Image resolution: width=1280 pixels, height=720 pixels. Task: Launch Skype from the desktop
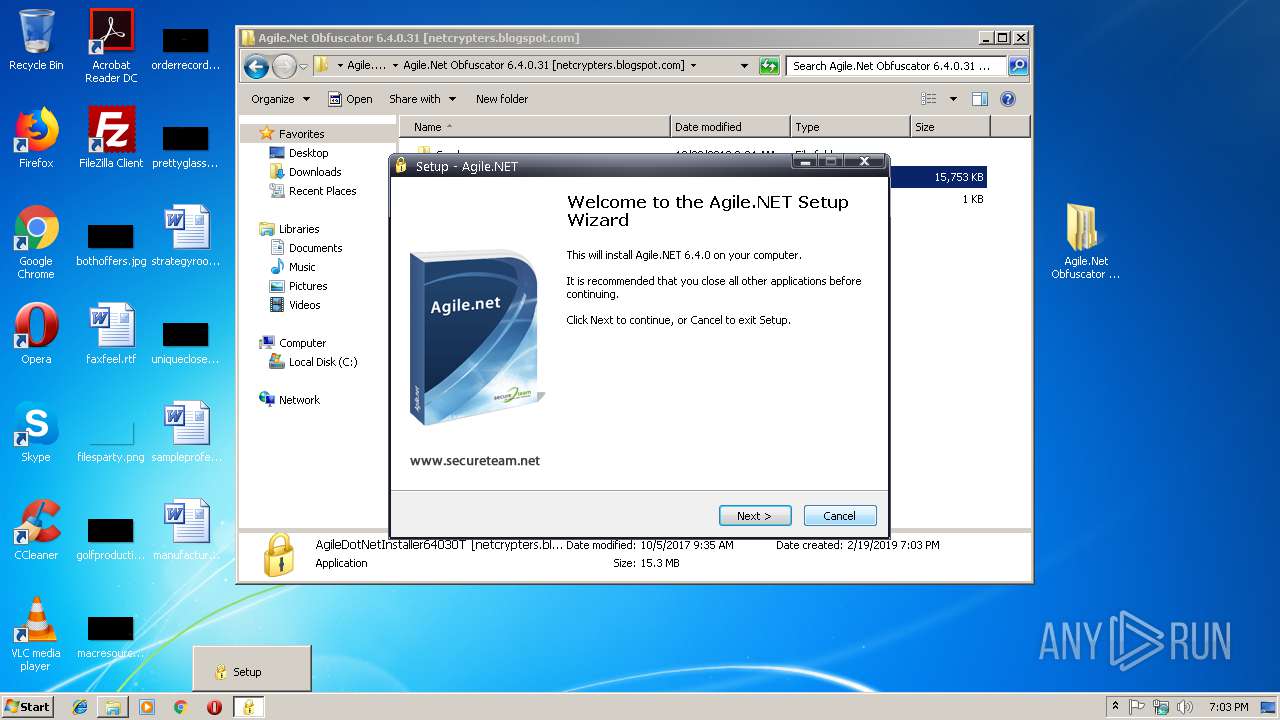click(x=36, y=432)
